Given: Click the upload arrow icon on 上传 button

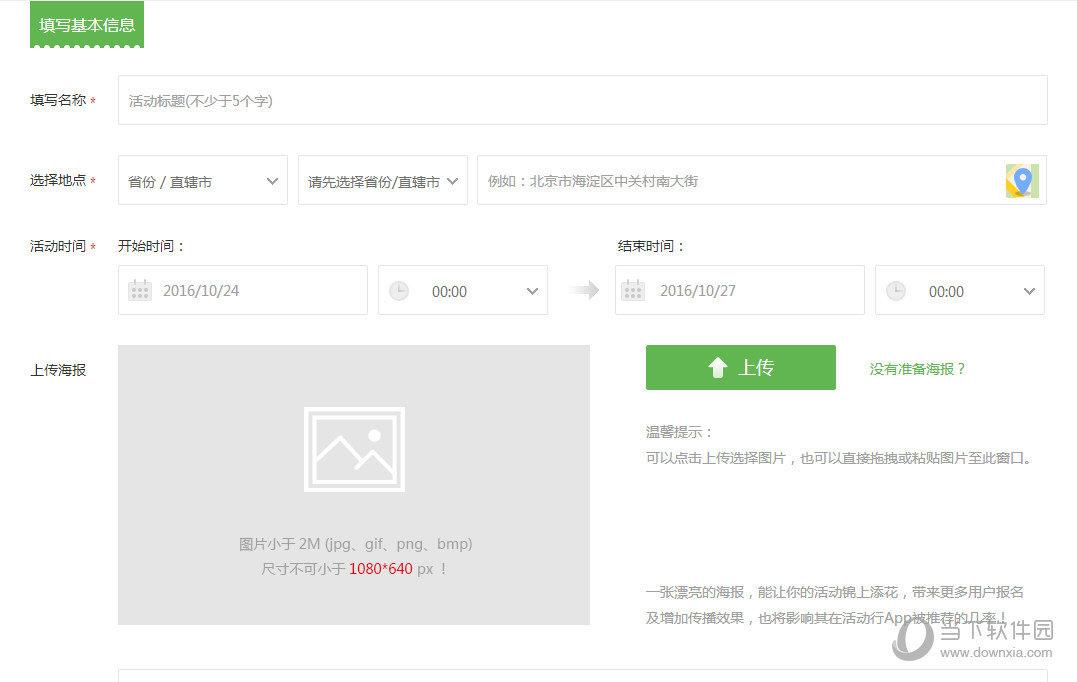Looking at the screenshot, I should click(717, 367).
